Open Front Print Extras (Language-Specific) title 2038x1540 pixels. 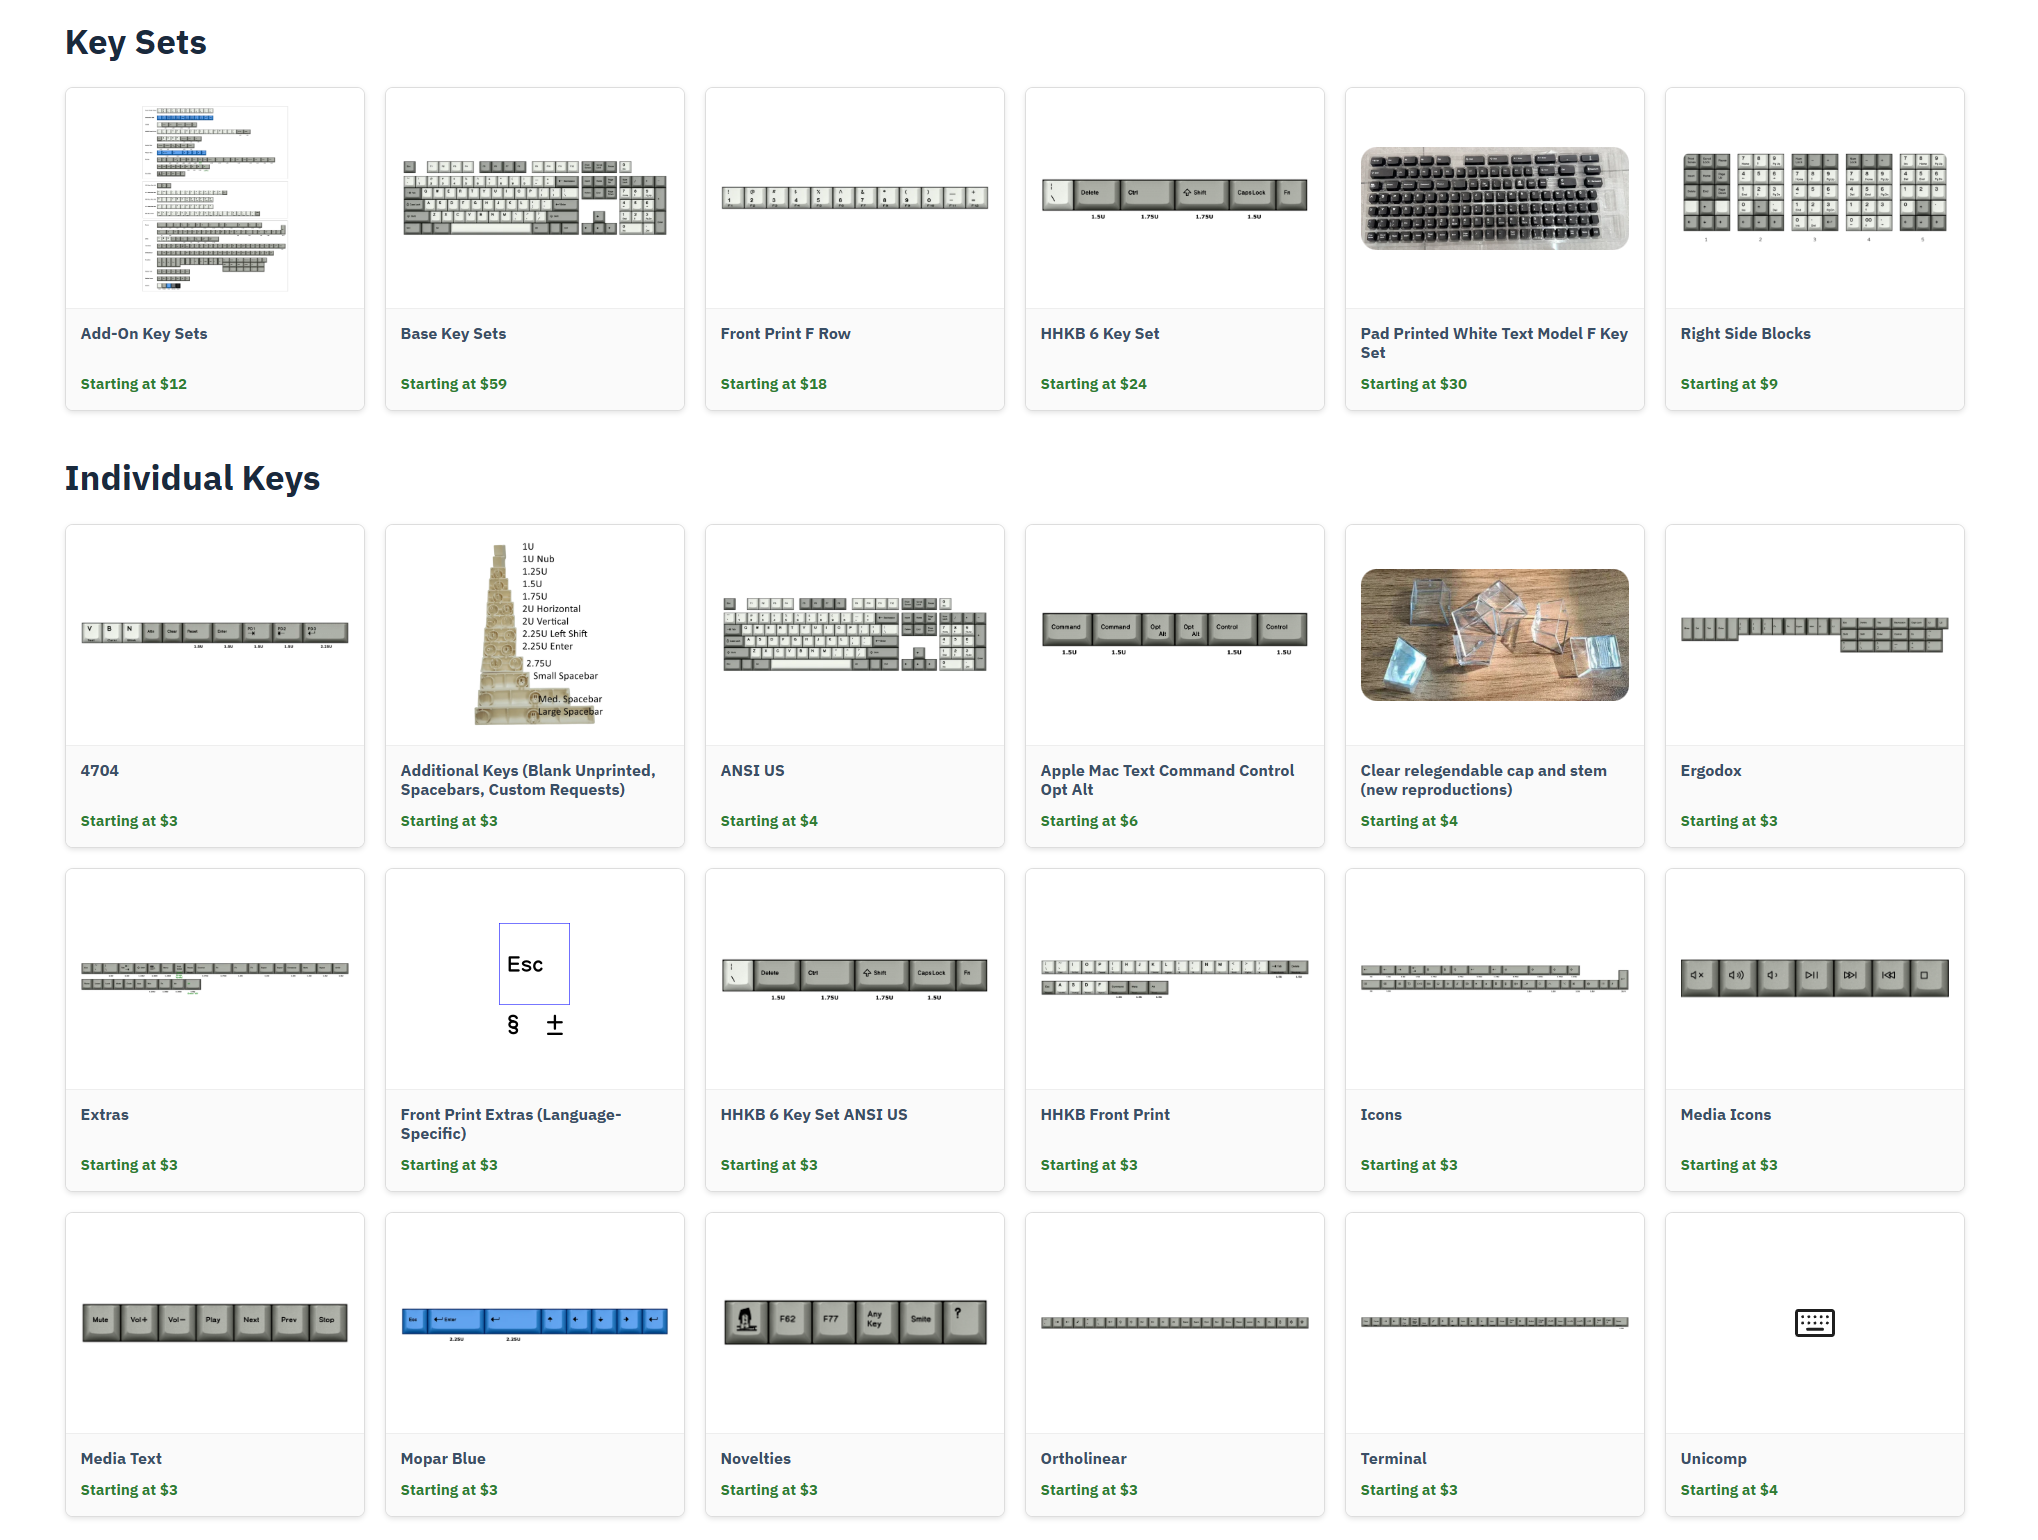[x=511, y=1124]
